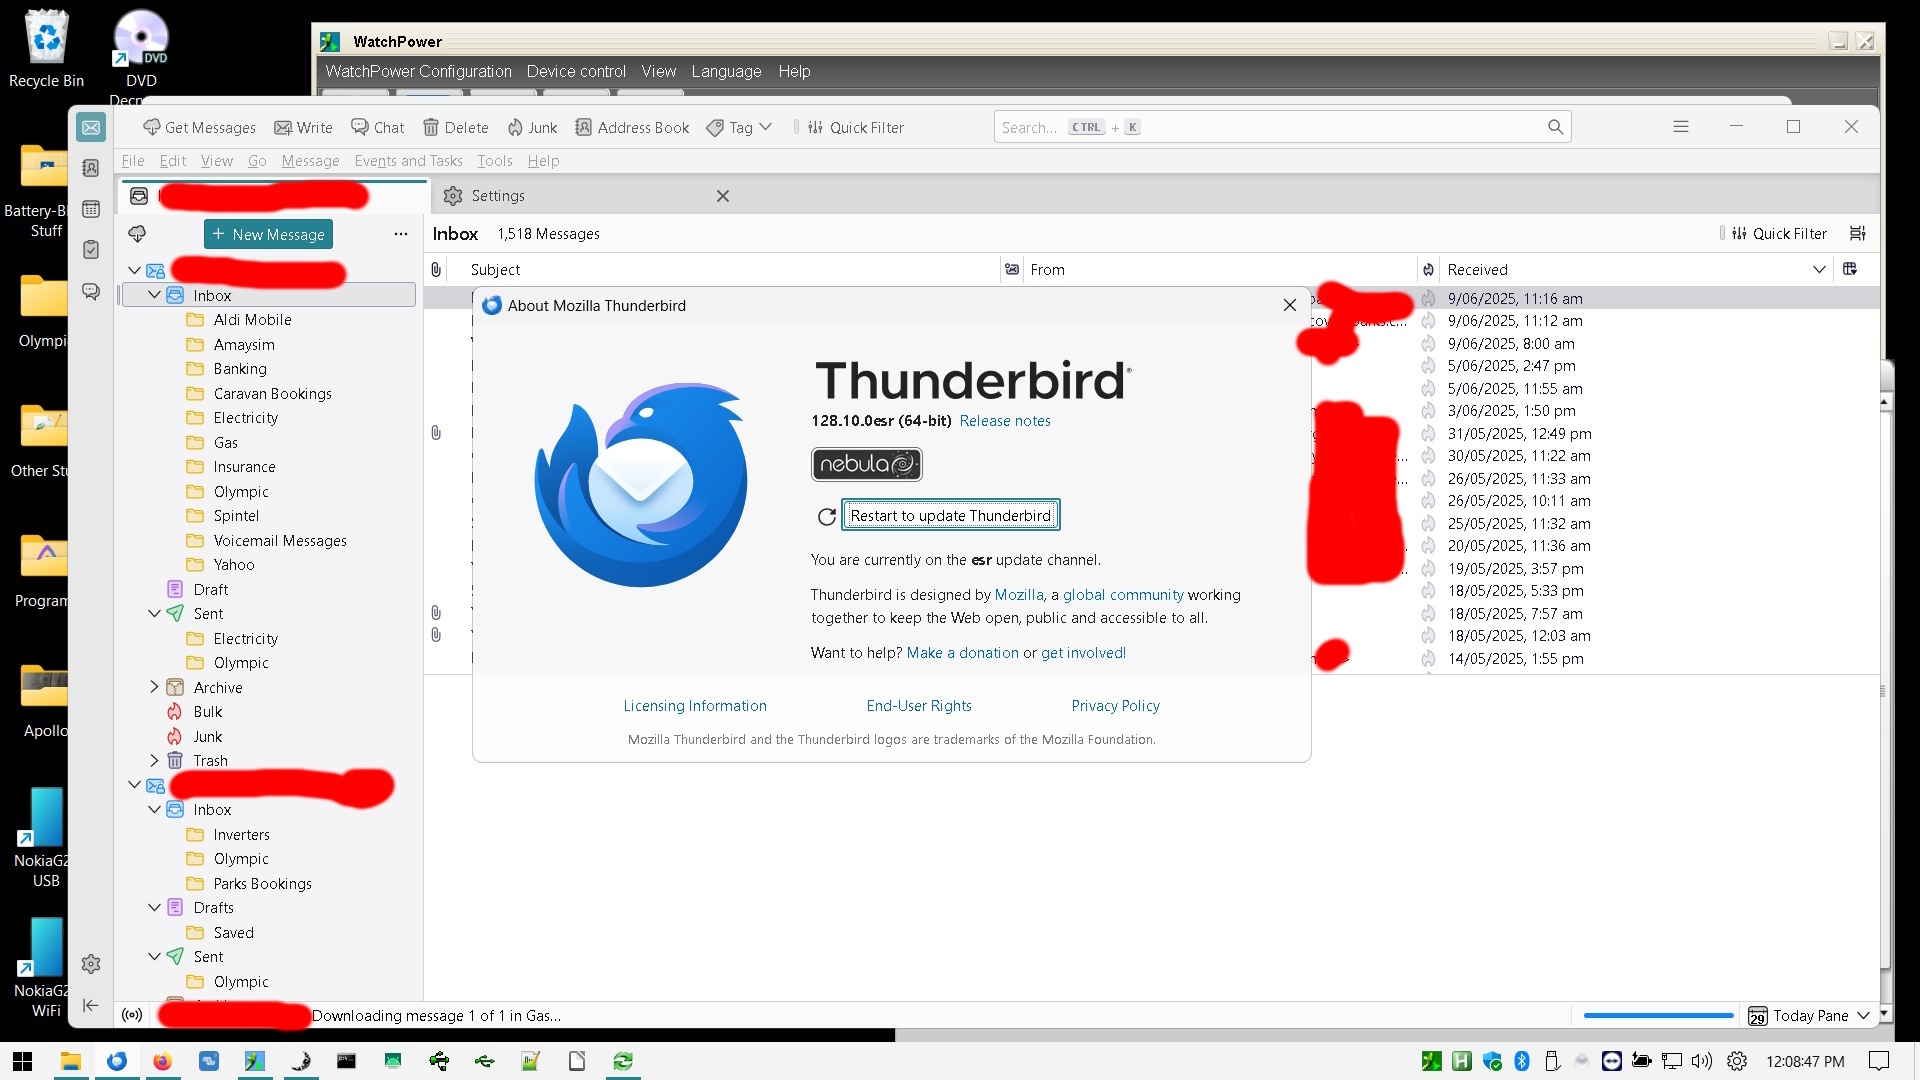Viewport: 1920px width, 1080px height.
Task: Open the Chat space in sidebar
Action: point(91,291)
